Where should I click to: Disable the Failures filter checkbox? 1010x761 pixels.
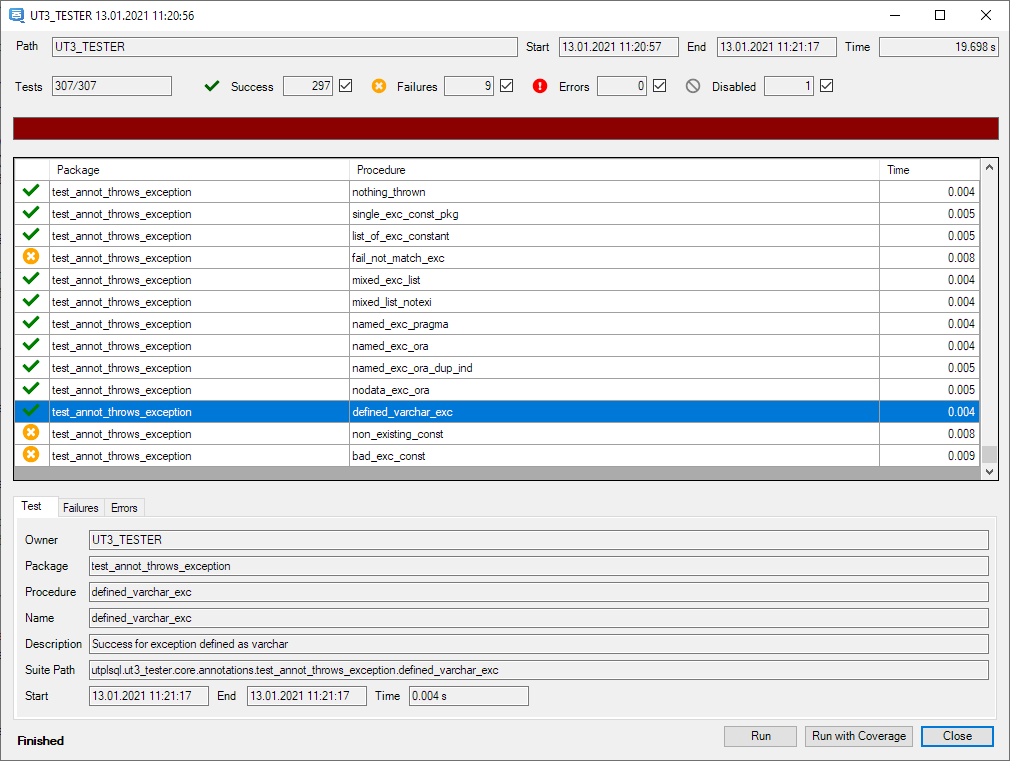pyautogui.click(x=506, y=86)
